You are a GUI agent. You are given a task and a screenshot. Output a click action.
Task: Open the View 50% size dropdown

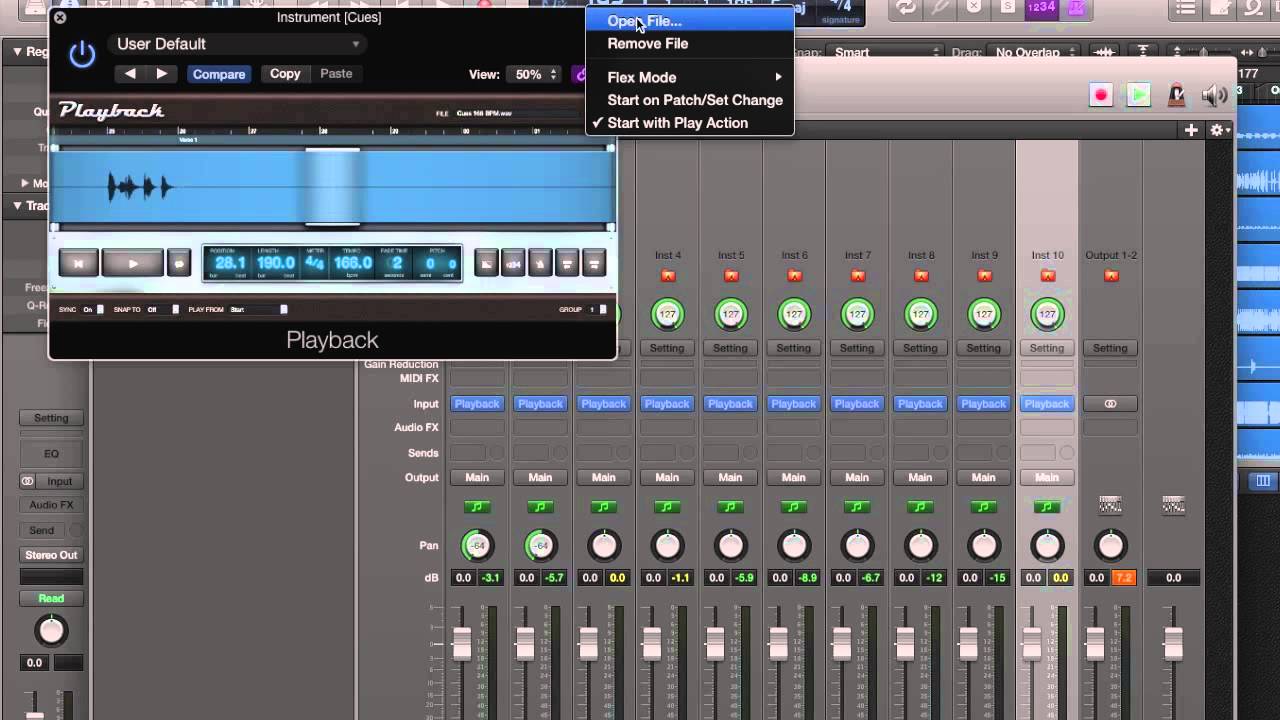pyautogui.click(x=535, y=74)
